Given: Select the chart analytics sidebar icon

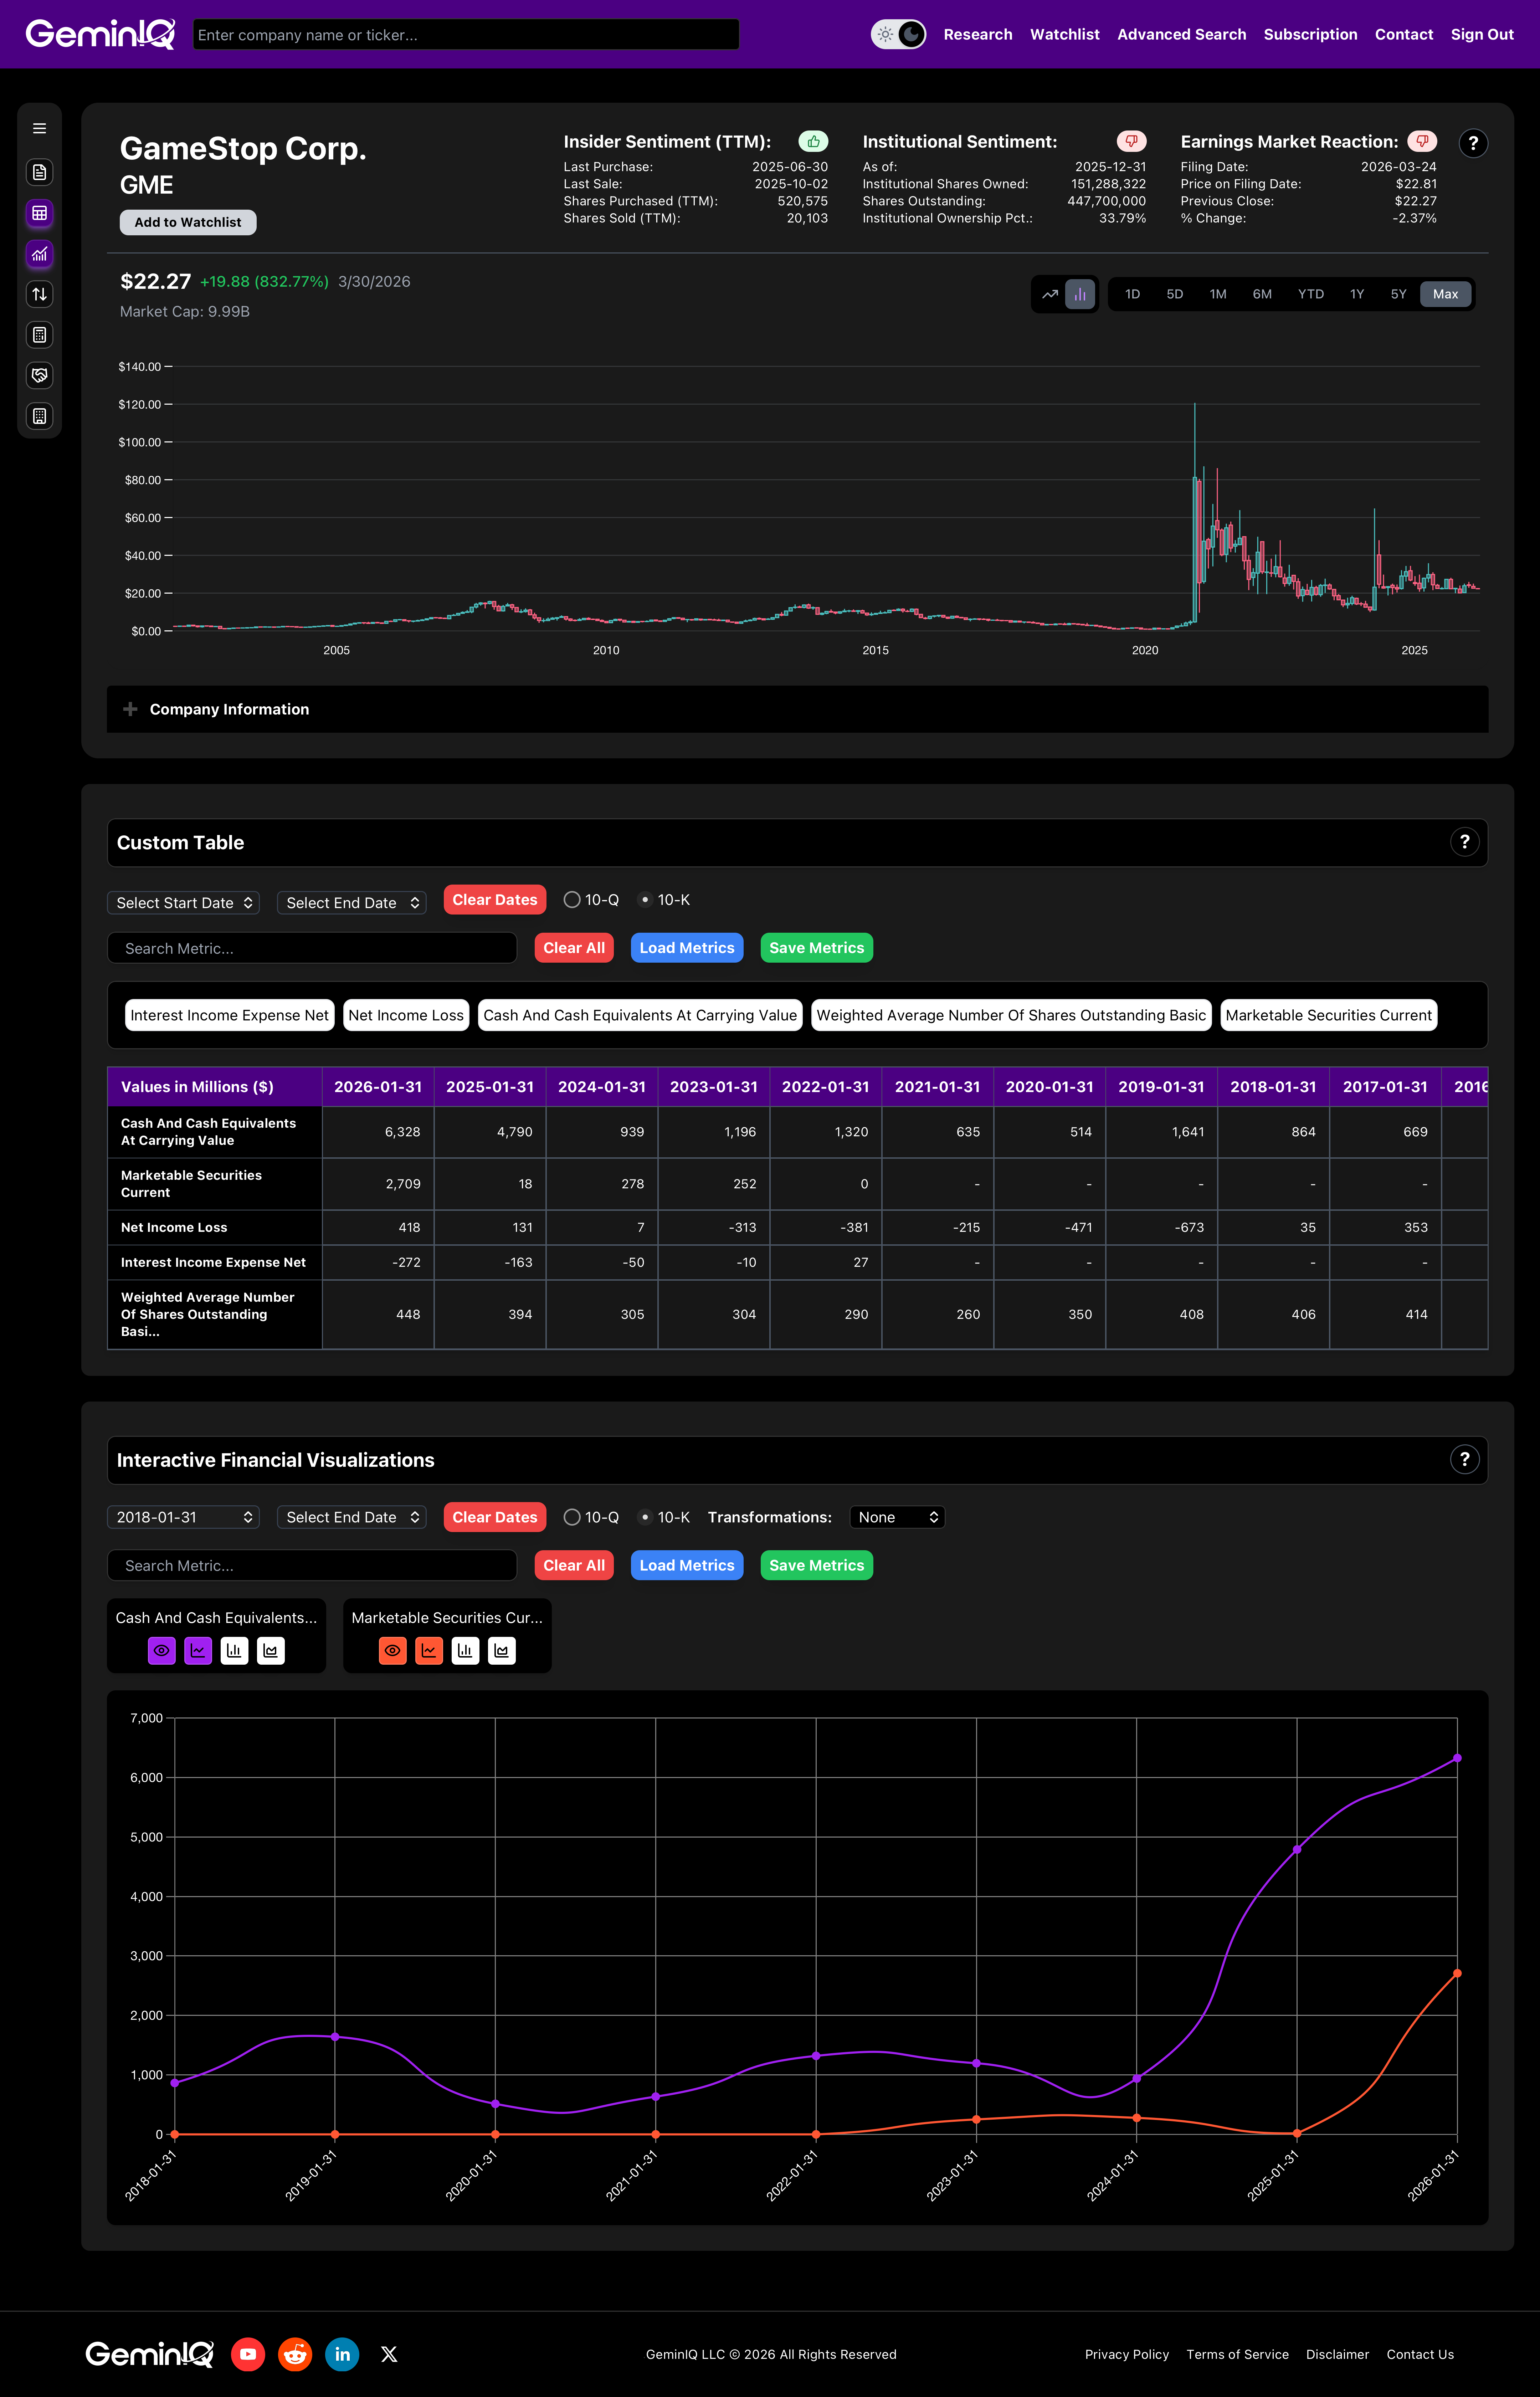Looking at the screenshot, I should (x=39, y=254).
